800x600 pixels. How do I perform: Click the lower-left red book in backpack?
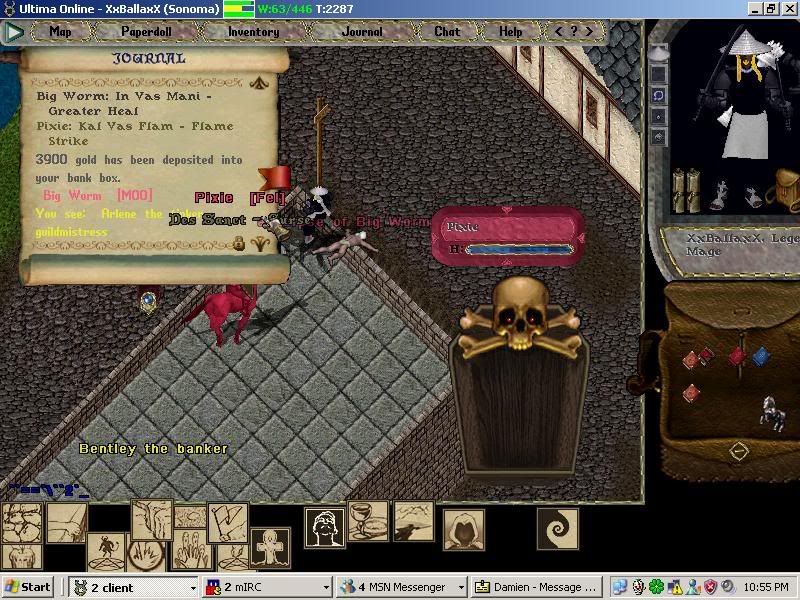[691, 393]
